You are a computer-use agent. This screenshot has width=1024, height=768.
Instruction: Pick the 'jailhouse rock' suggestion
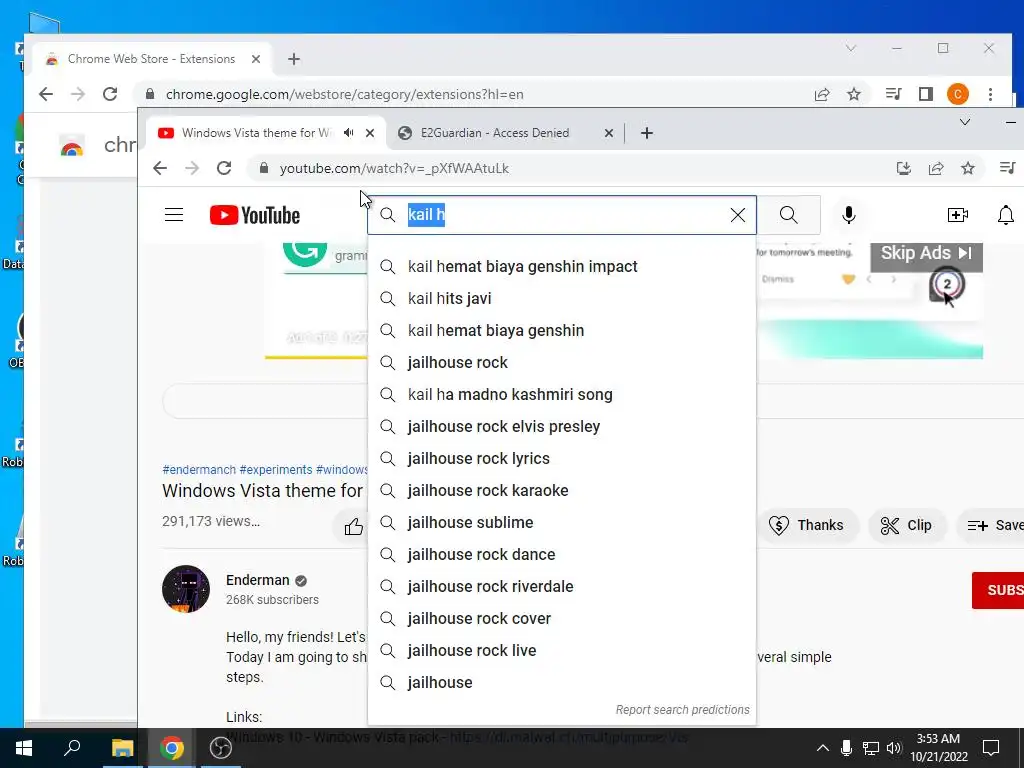[562, 362]
